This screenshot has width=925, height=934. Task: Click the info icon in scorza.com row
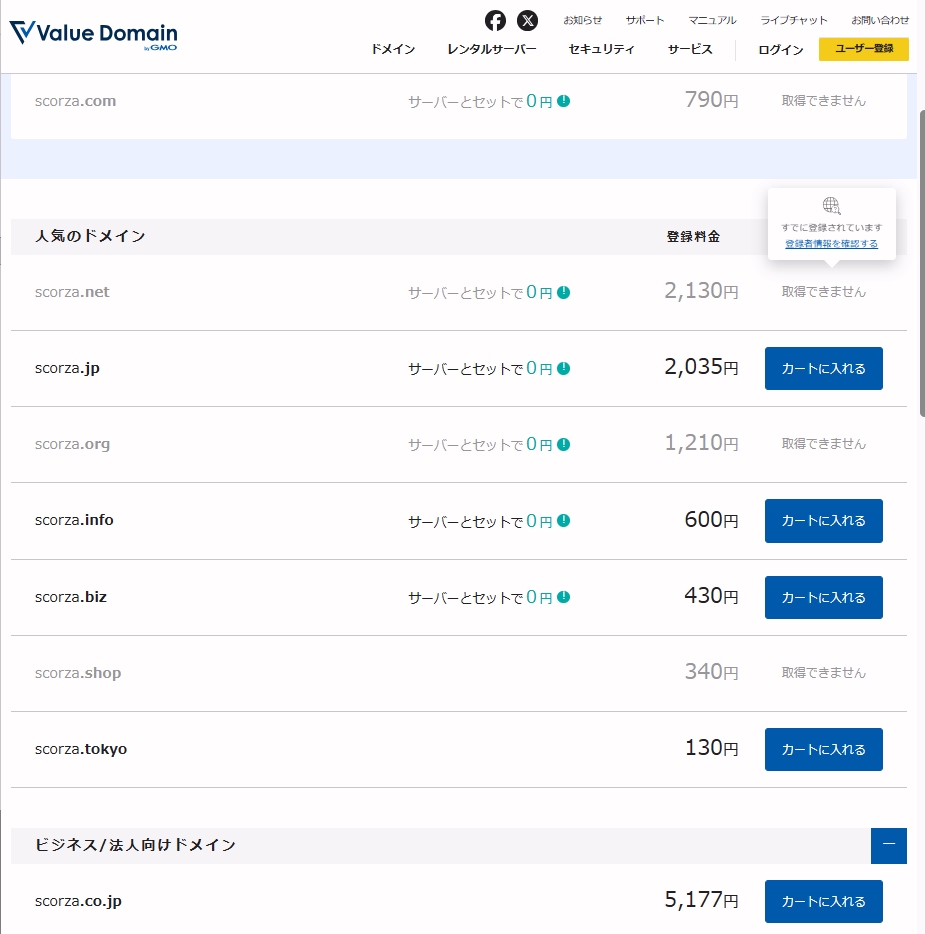point(563,101)
